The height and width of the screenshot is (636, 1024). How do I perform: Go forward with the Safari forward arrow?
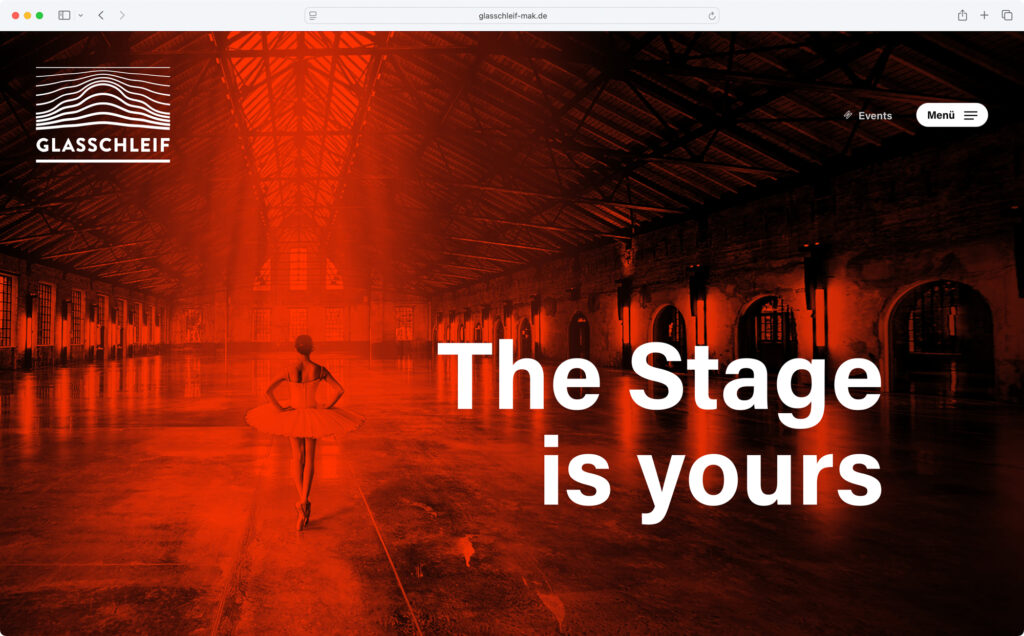(x=122, y=15)
